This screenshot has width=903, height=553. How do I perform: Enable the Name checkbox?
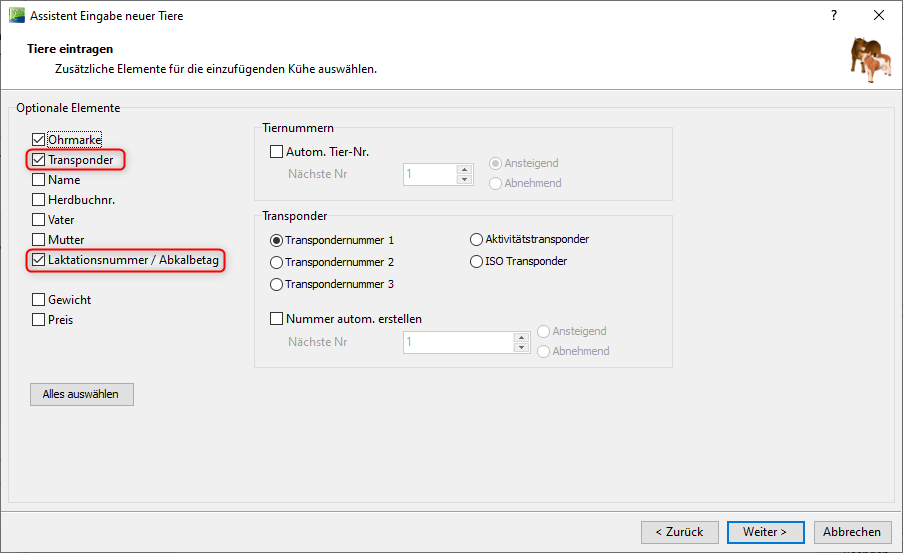39,180
